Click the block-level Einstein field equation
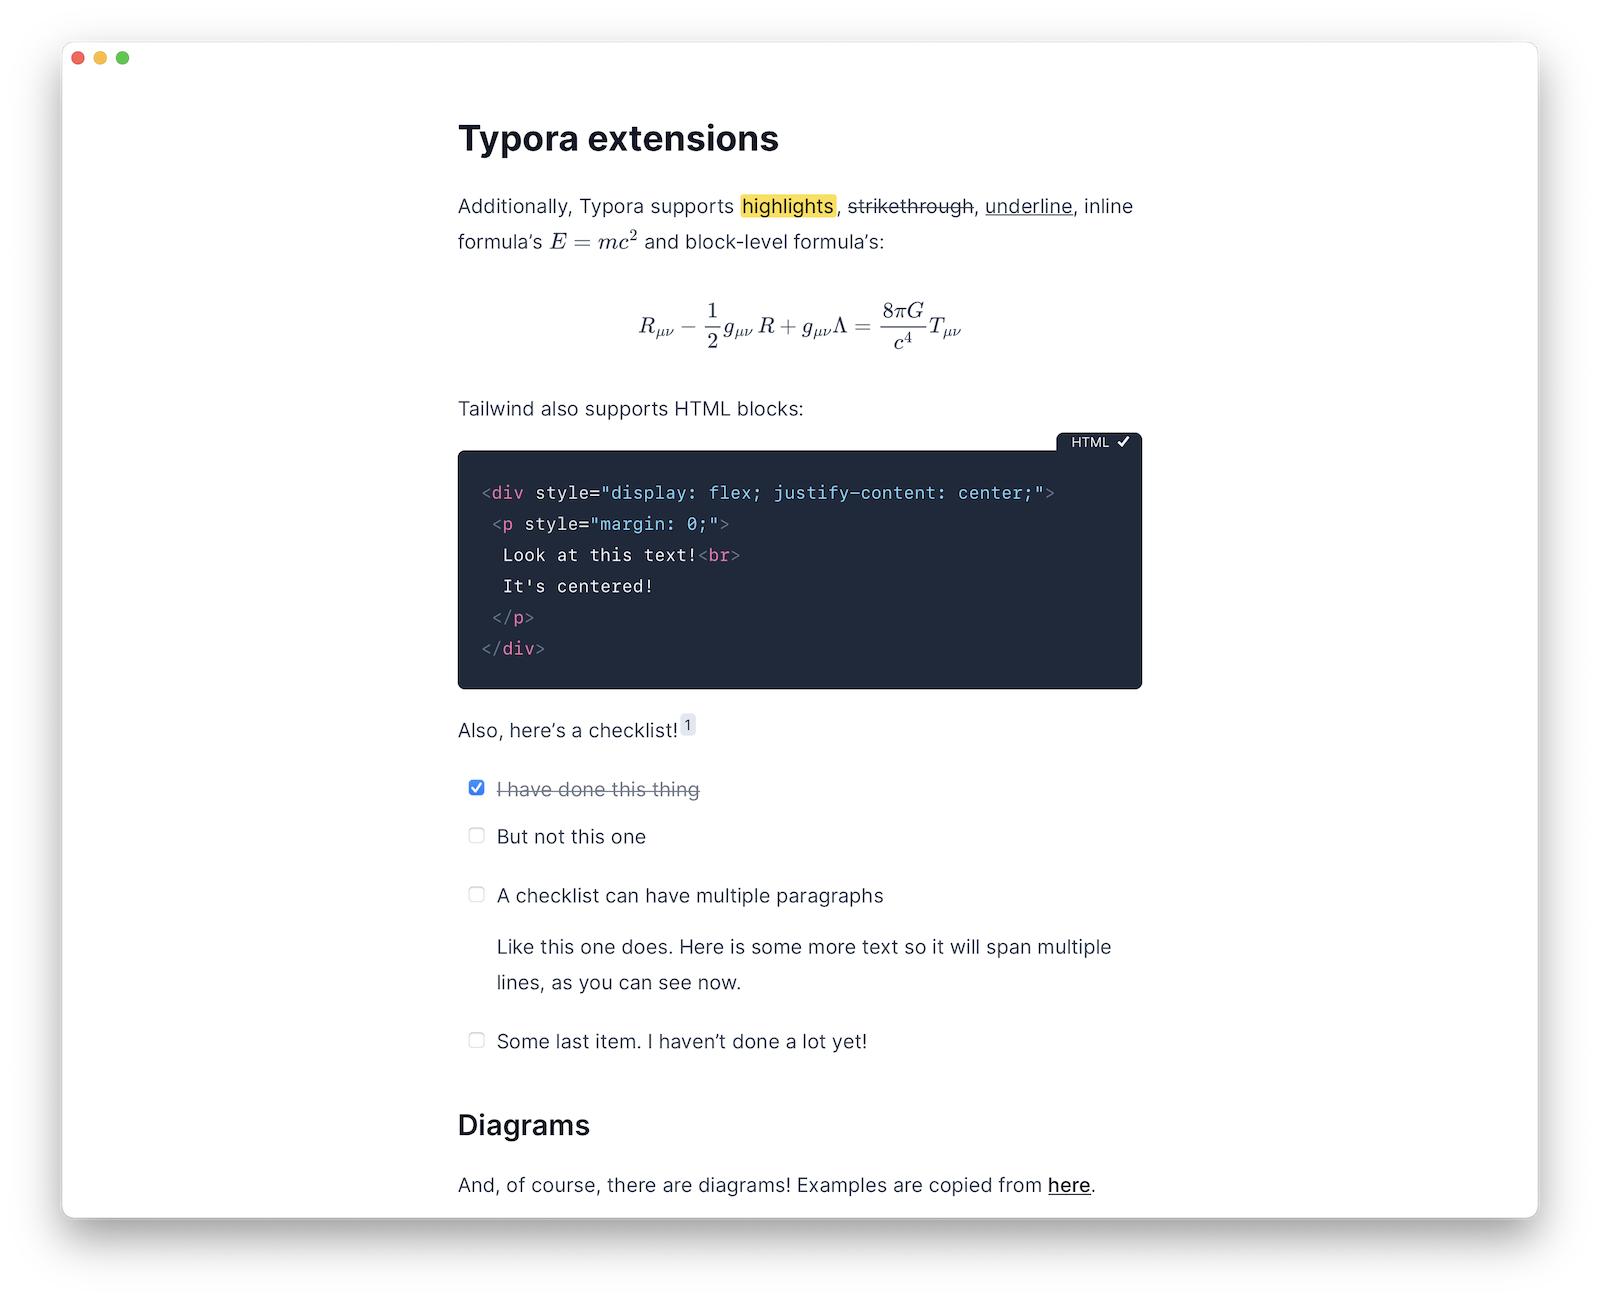 800,326
